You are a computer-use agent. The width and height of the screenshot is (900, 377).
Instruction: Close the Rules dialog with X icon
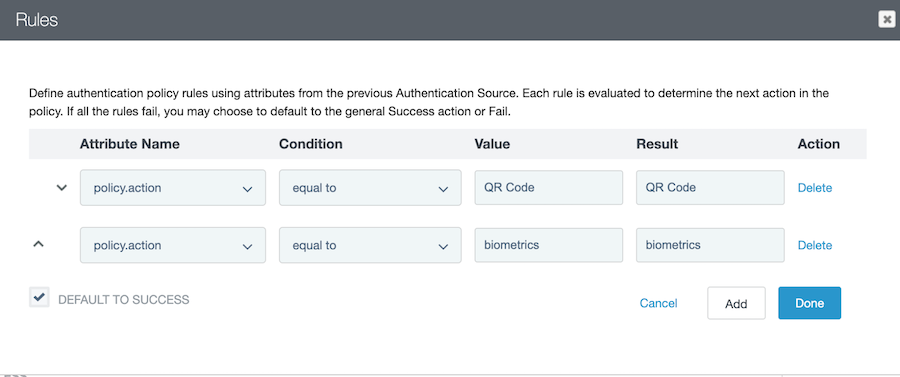(x=887, y=20)
